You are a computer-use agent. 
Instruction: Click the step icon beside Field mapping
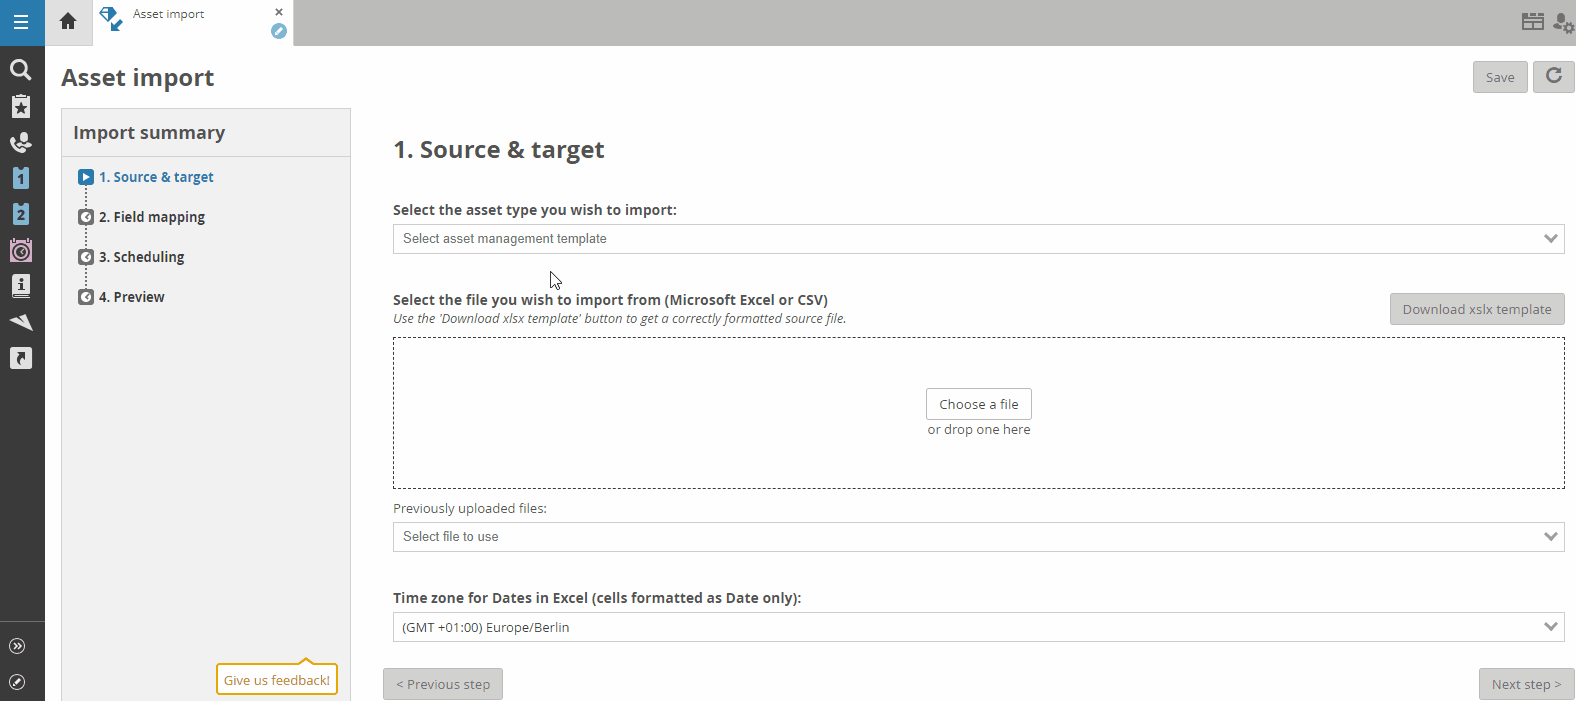[86, 217]
